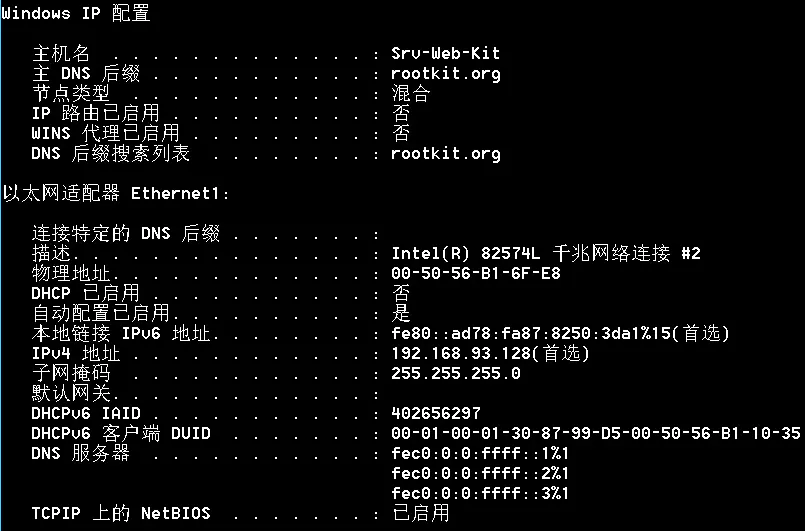Screen dimensions: 805x531
Task: Click the DNS server fec0:0:0:ffff::1%1
Action: click(480, 453)
